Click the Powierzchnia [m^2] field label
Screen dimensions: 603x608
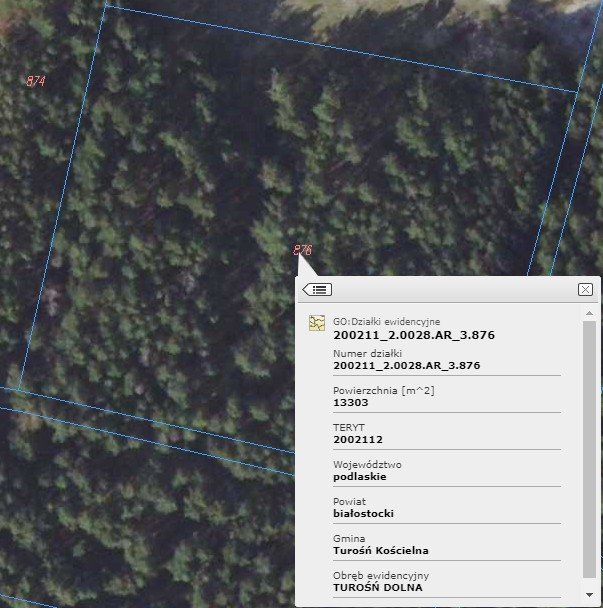(383, 390)
